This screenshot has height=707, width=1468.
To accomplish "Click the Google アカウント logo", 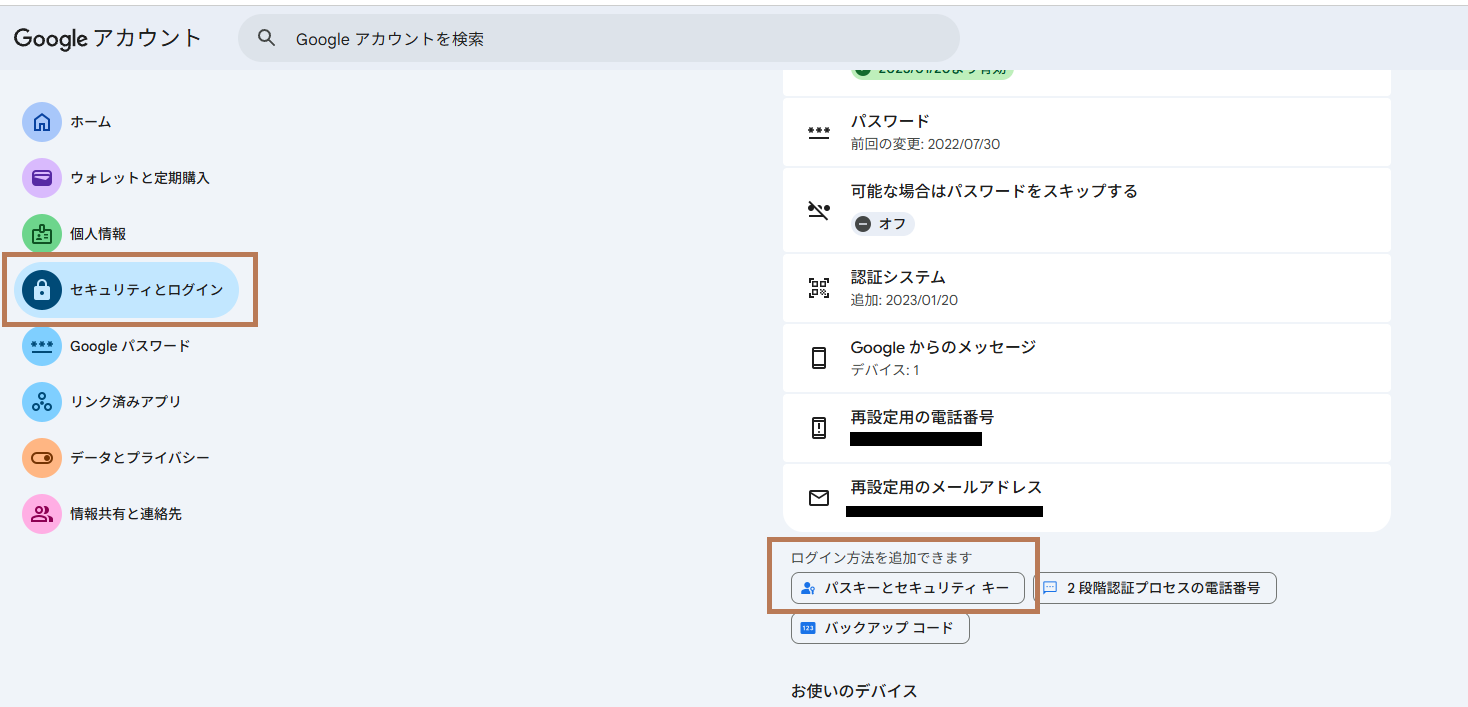I will [108, 38].
